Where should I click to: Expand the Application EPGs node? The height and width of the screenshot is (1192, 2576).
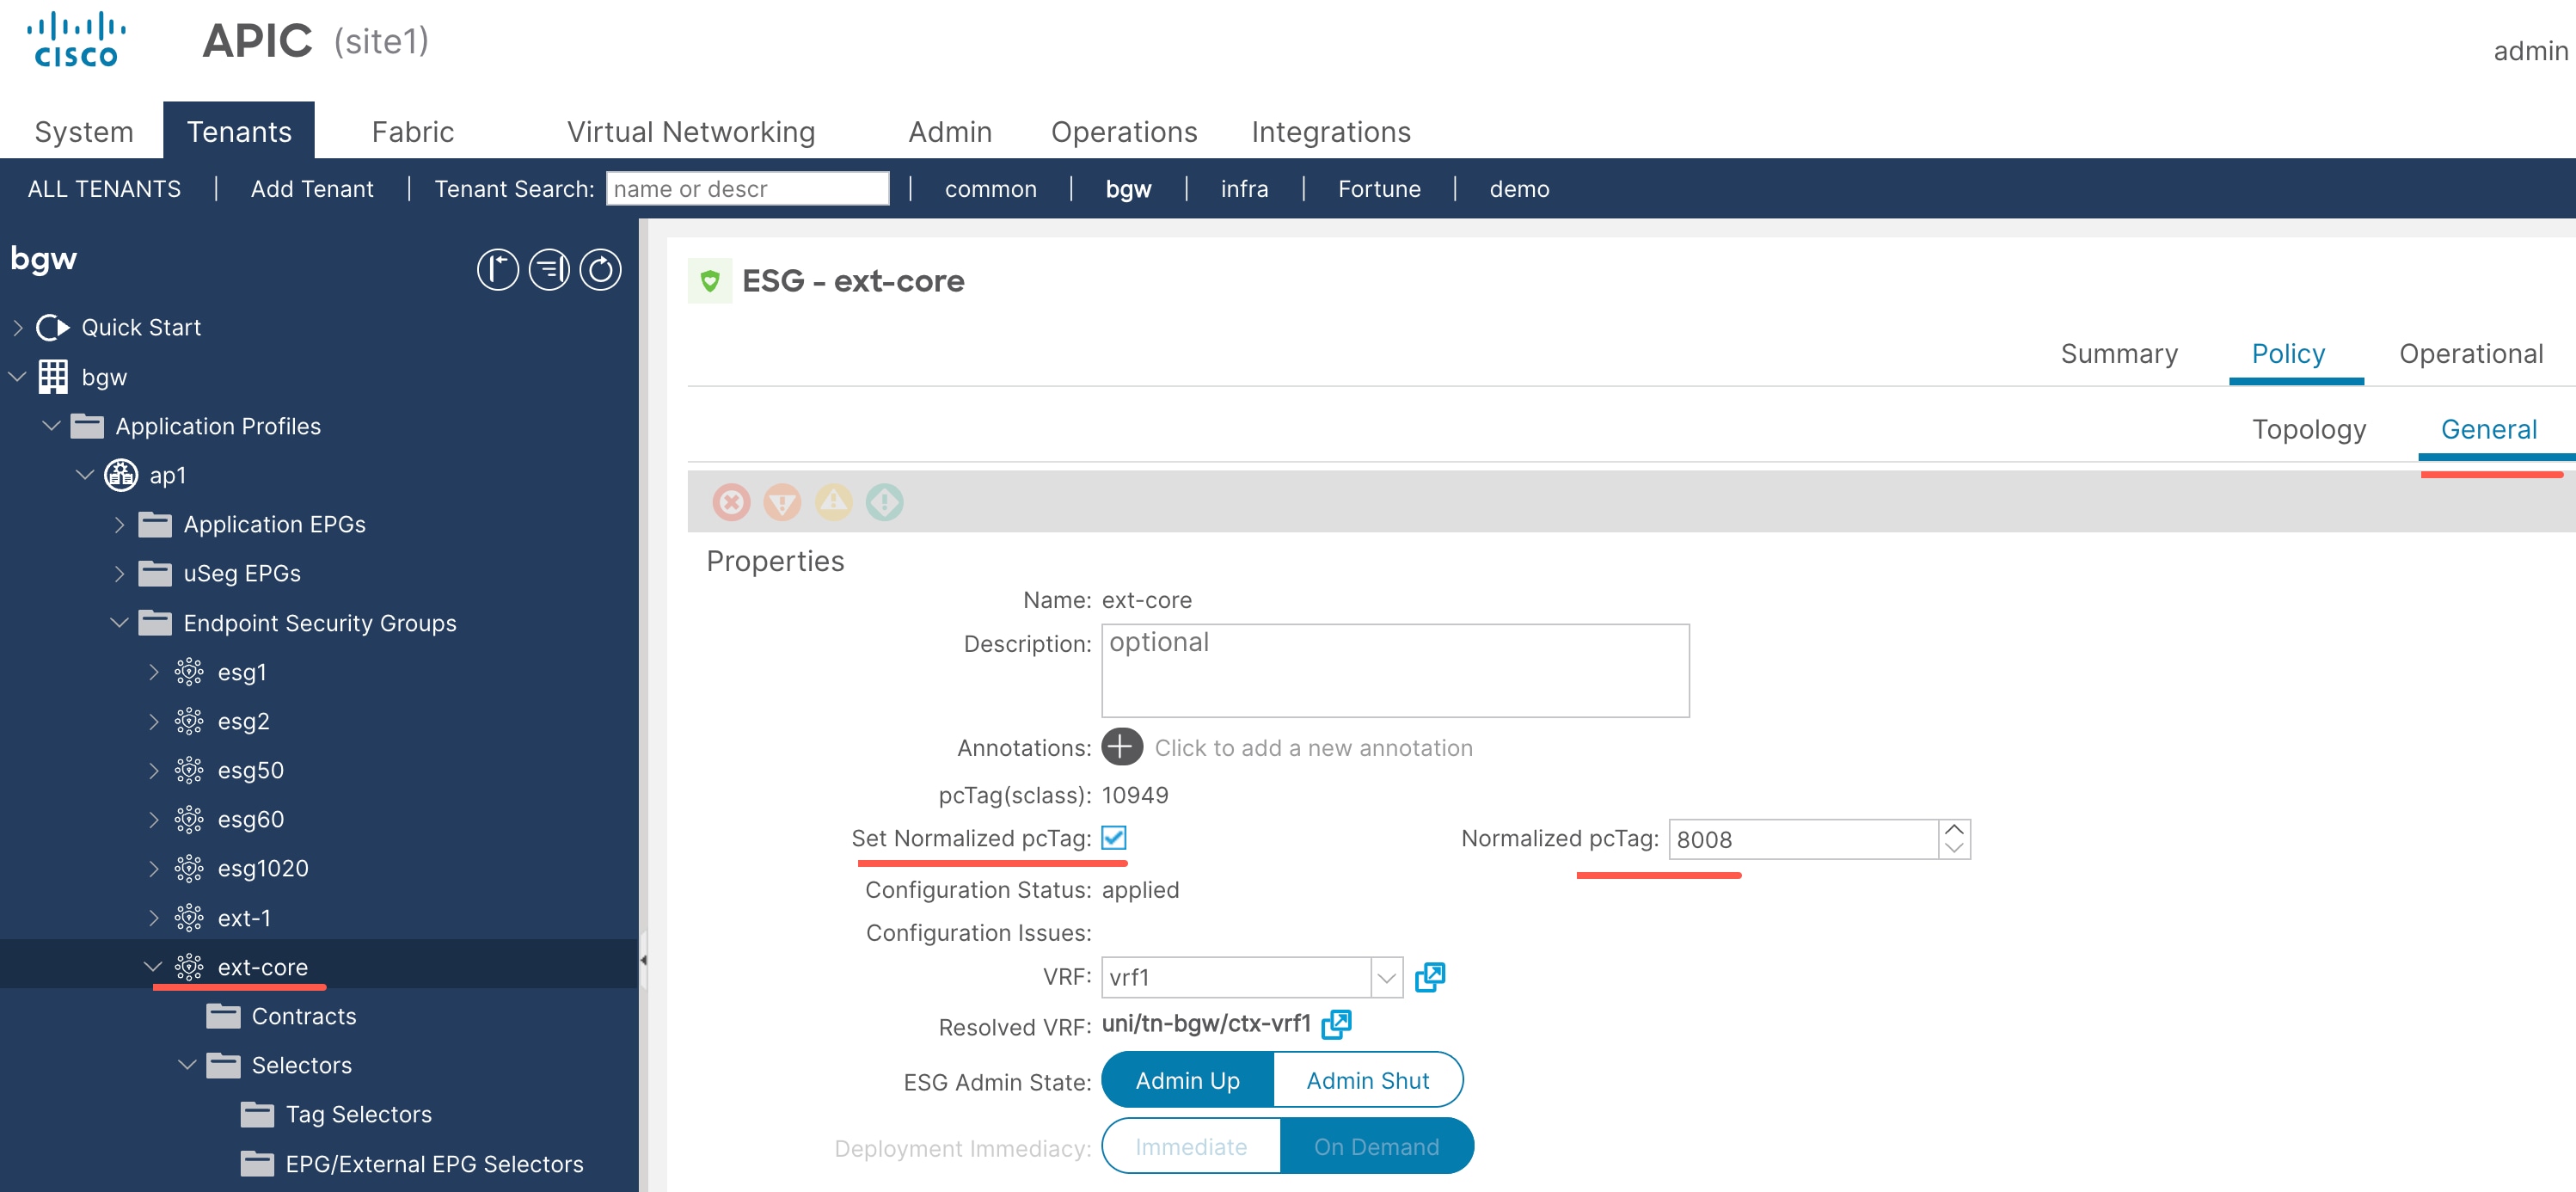click(120, 525)
